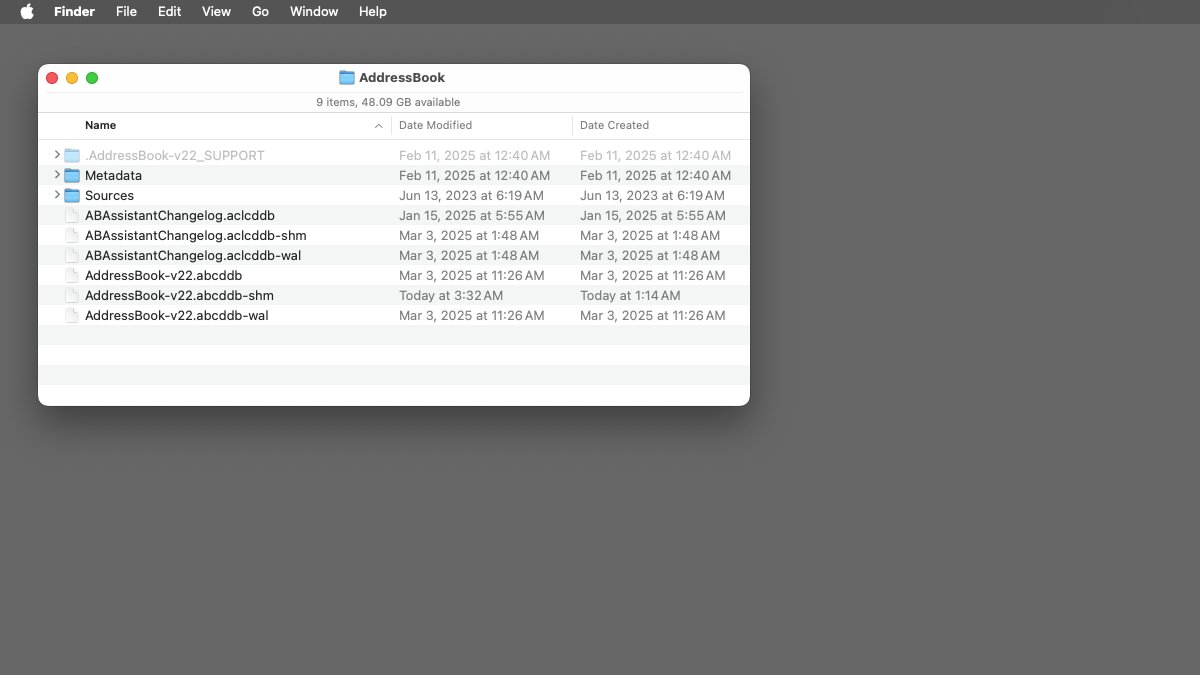Select the ABAssistantChangelog.aclcddb file icon

72,215
